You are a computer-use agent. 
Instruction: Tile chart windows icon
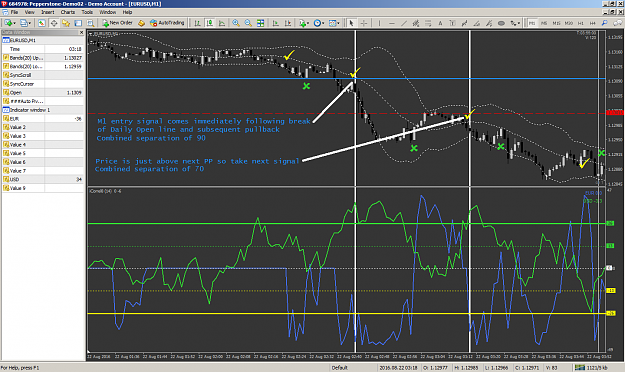260,23
